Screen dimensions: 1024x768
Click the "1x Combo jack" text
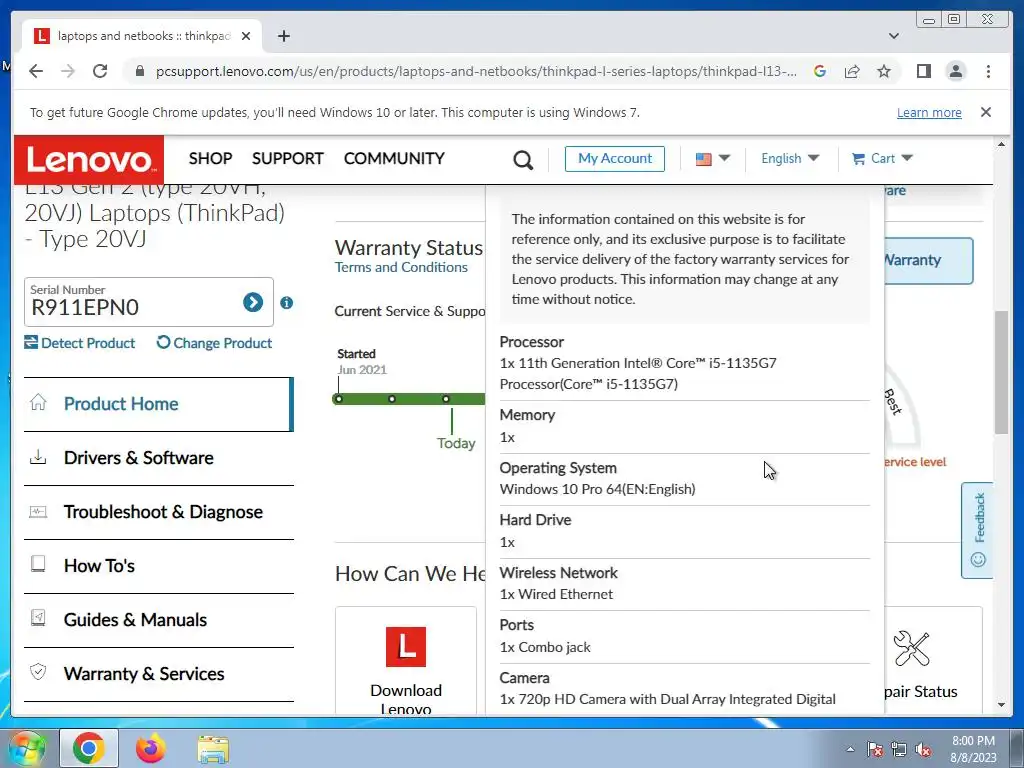(545, 647)
